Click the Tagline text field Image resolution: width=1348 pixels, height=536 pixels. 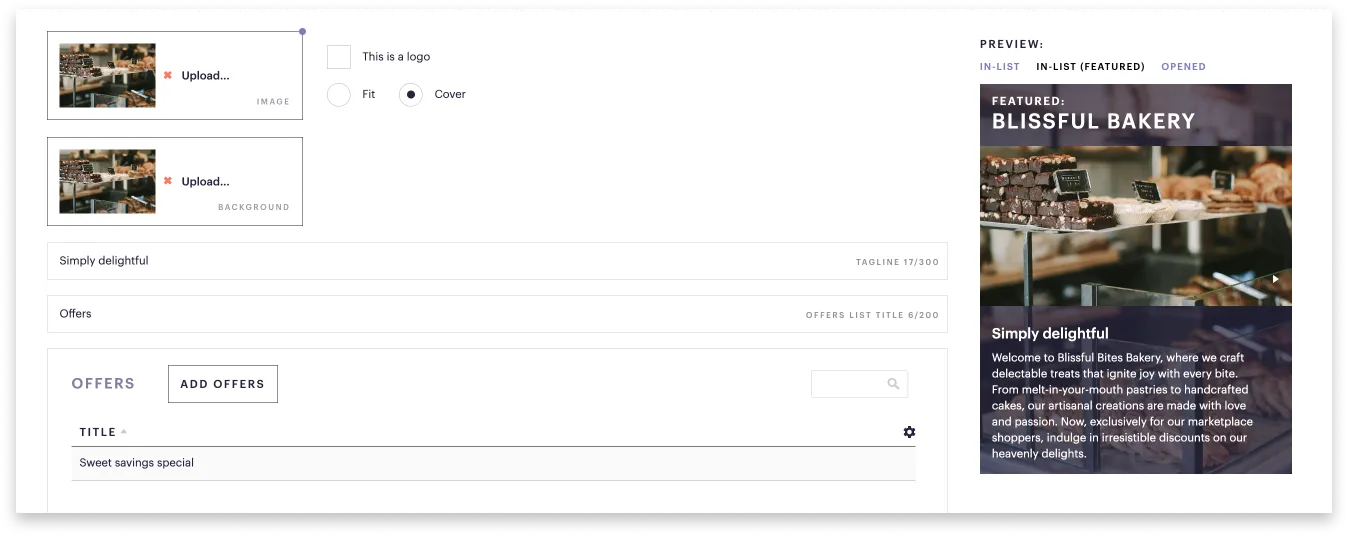coord(497,261)
